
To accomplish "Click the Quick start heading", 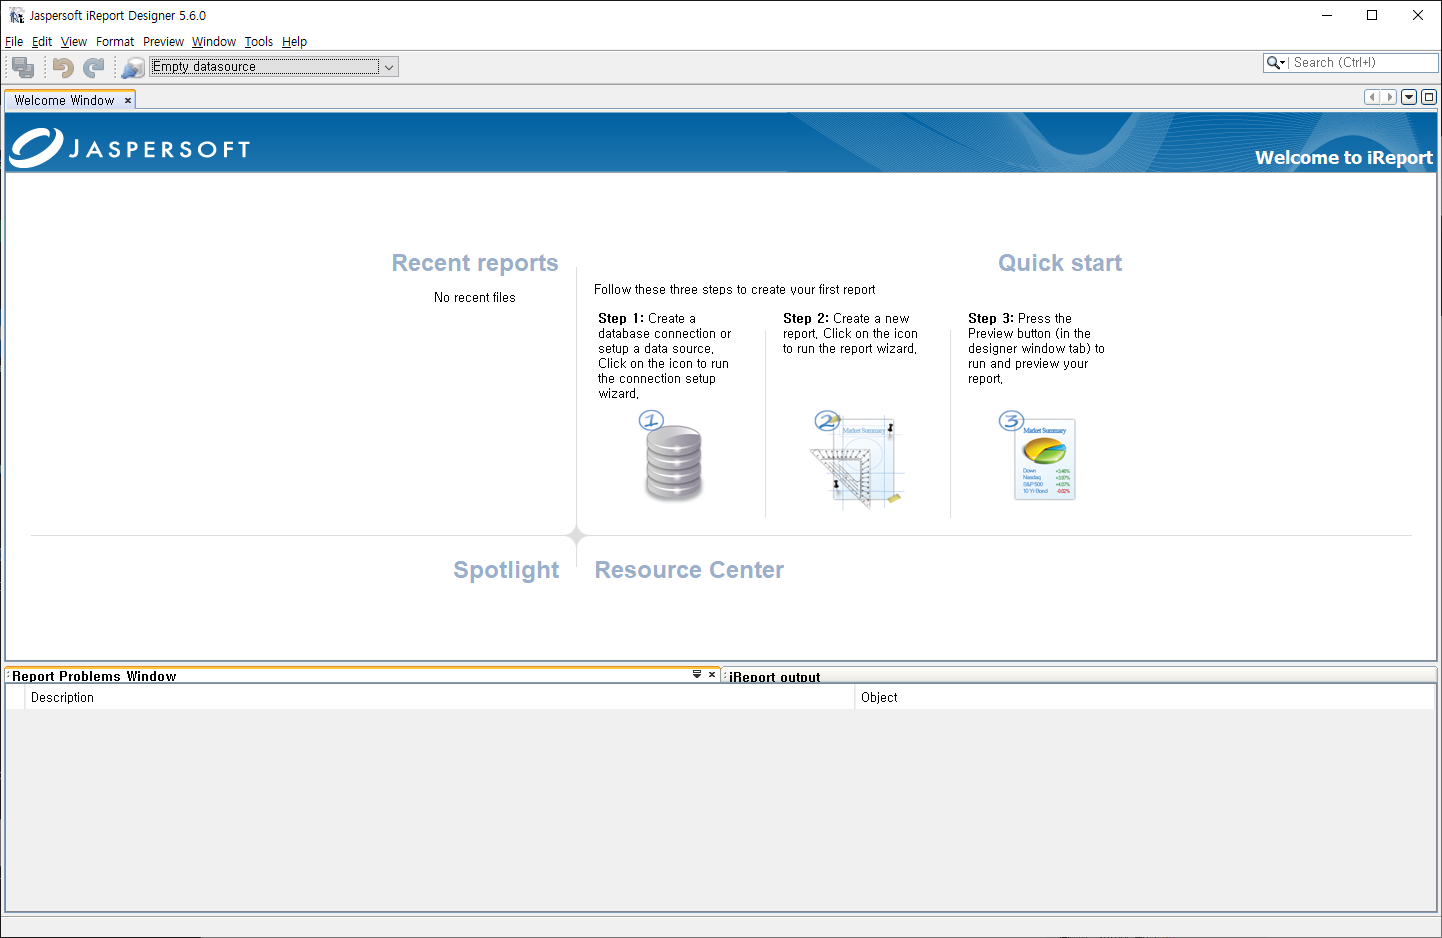I will coord(1060,263).
